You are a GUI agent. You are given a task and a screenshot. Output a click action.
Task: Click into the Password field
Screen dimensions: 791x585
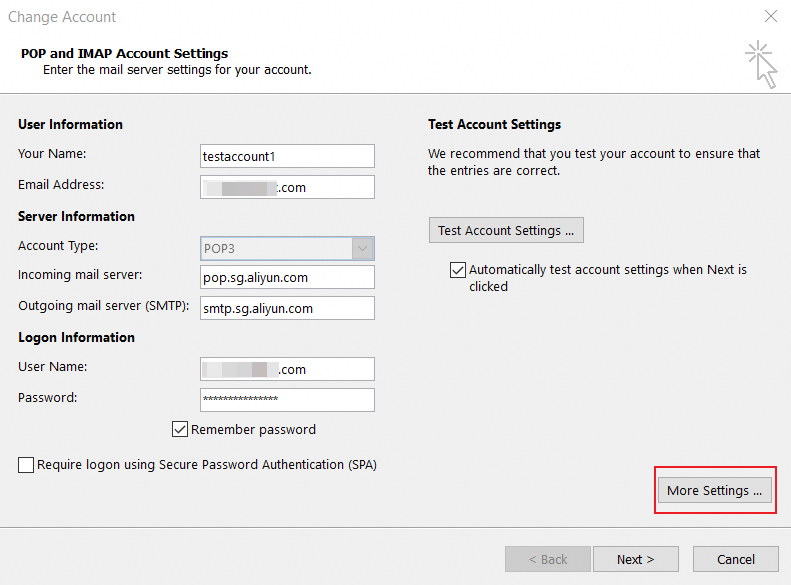coord(287,400)
